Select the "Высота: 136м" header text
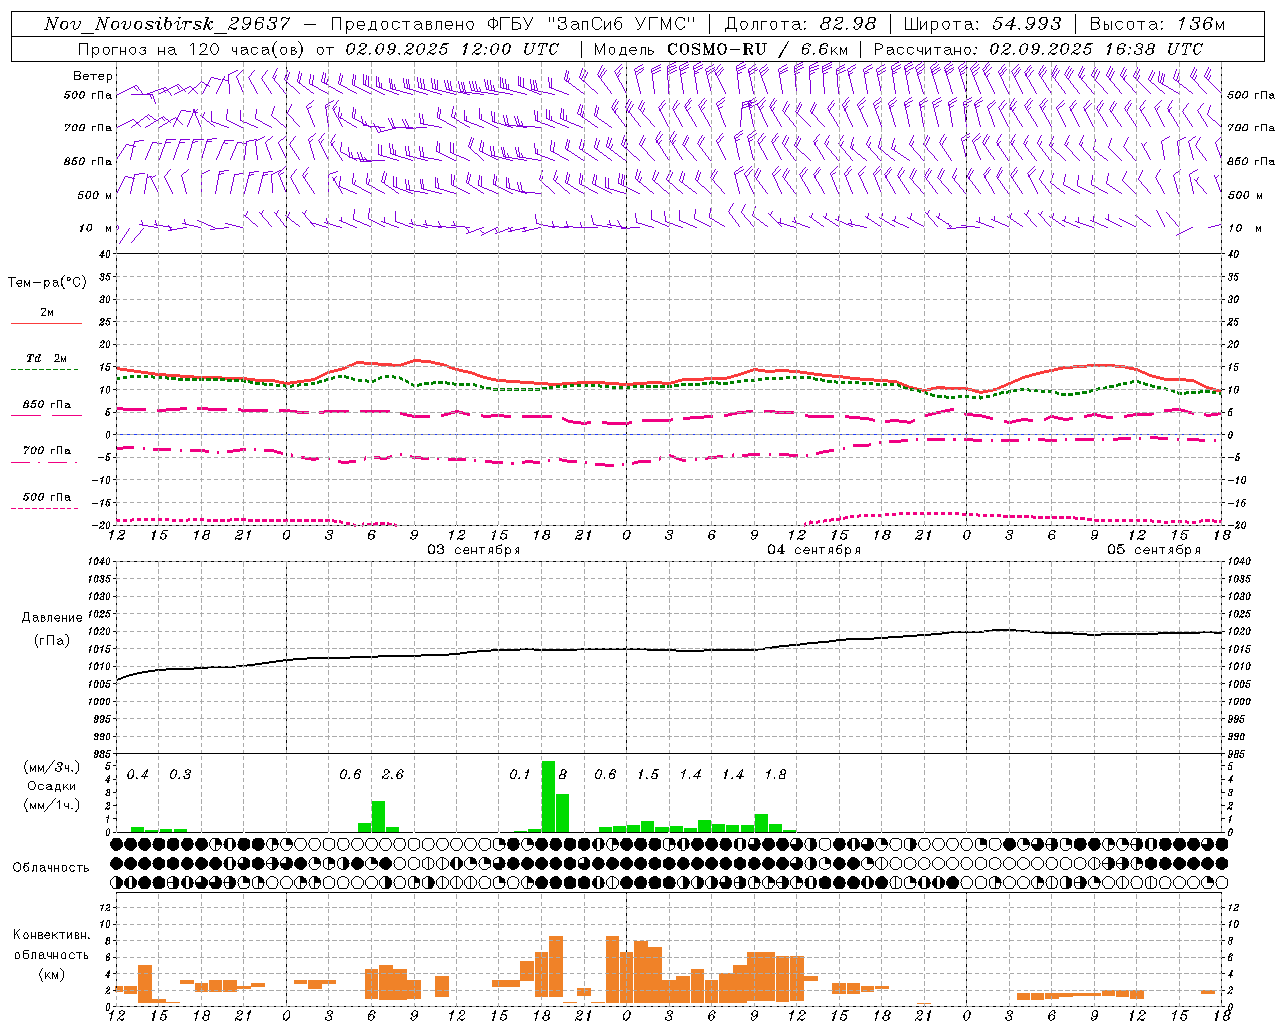1280x1024 pixels. click(1157, 24)
